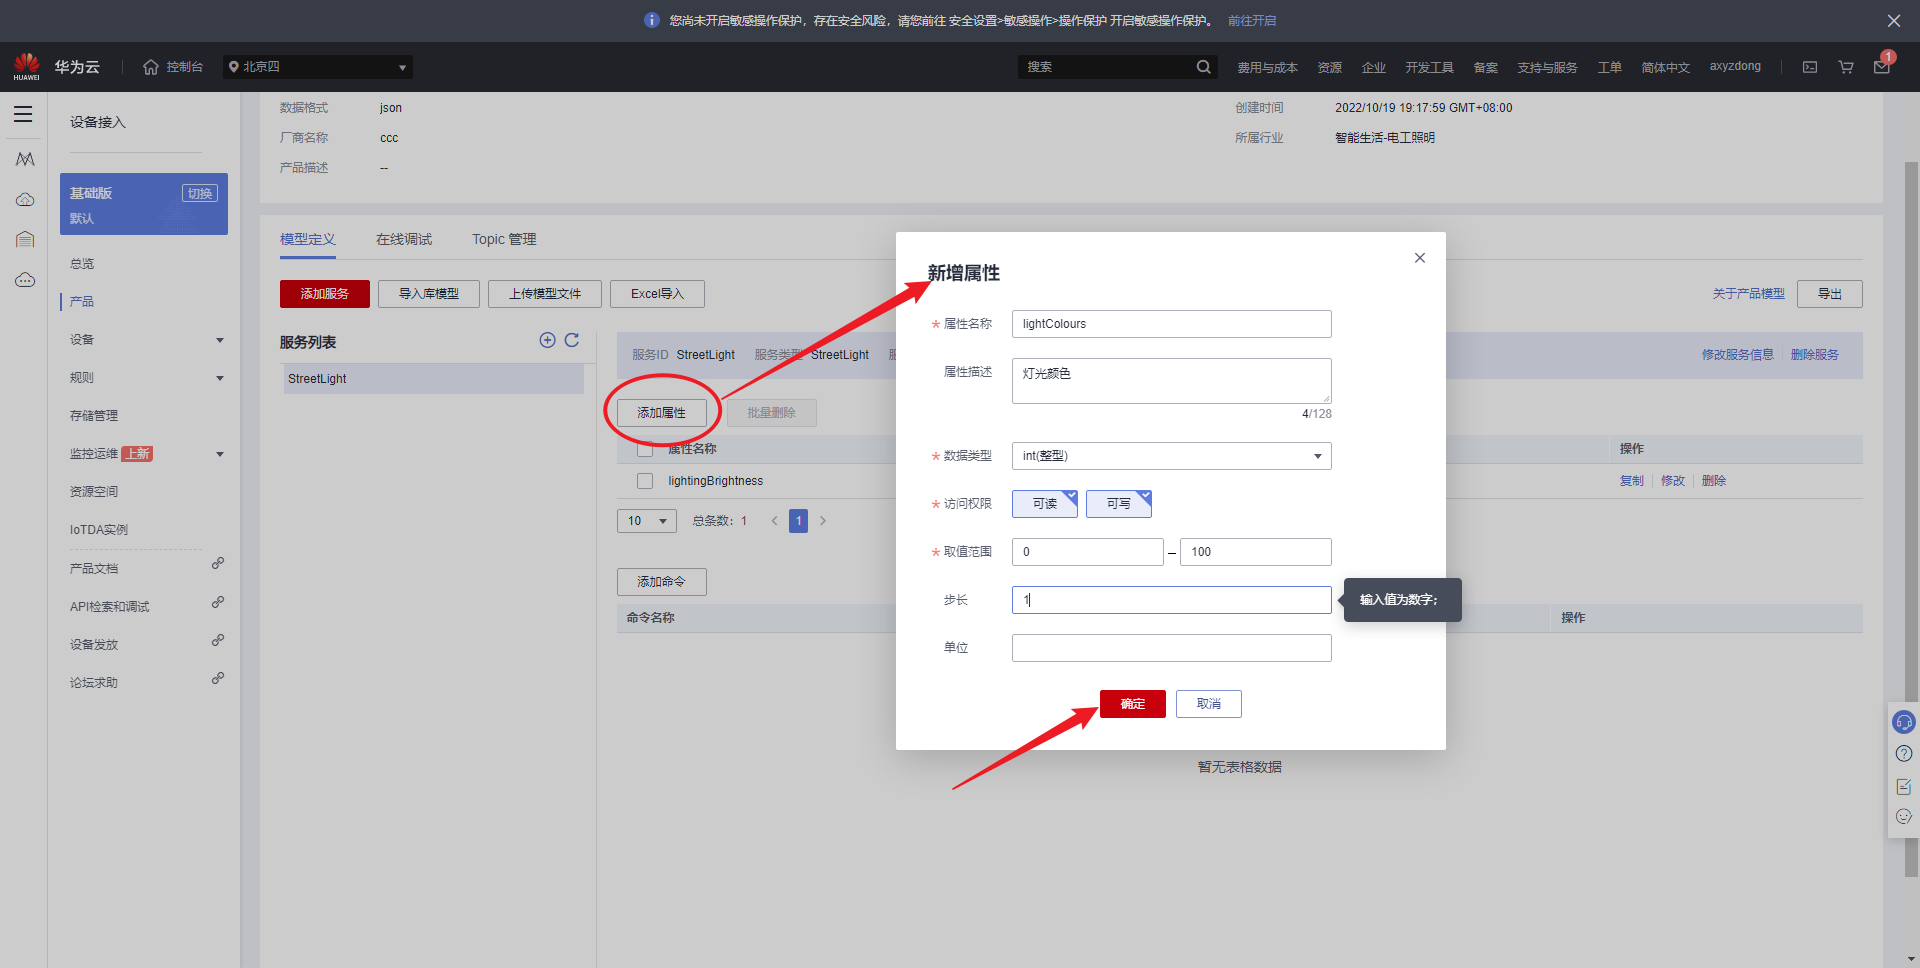The height and width of the screenshot is (968, 1920).
Task: Open the page size 10 dropdown
Action: (x=647, y=521)
